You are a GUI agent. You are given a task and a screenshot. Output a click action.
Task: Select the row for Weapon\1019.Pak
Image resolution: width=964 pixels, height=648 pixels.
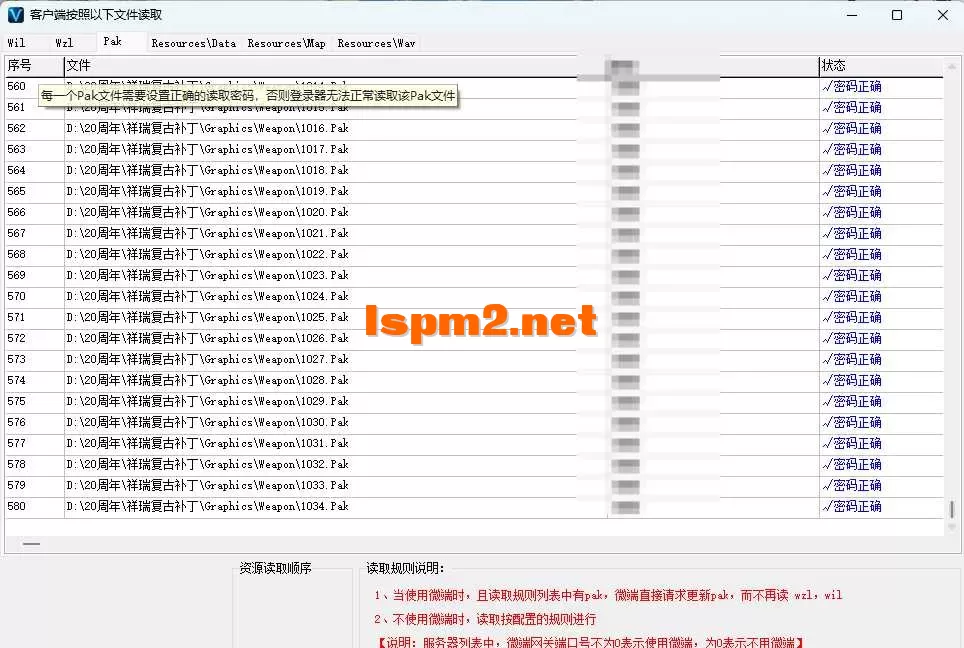tap(473, 191)
